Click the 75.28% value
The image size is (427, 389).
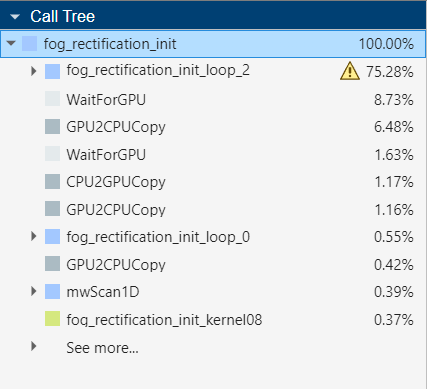click(x=390, y=71)
